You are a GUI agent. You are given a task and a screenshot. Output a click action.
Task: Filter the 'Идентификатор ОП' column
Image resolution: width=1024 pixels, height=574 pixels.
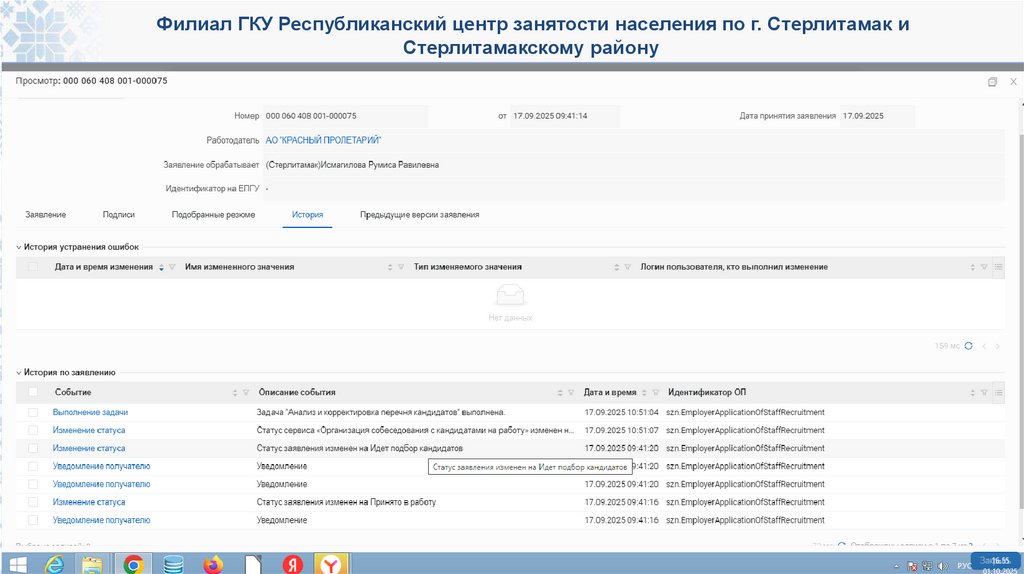(x=984, y=392)
